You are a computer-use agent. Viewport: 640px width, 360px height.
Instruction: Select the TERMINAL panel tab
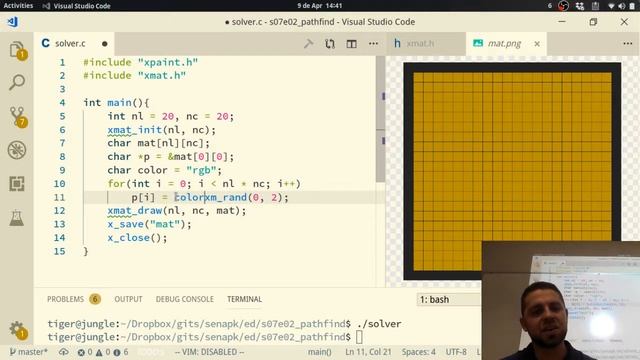[x=244, y=299]
